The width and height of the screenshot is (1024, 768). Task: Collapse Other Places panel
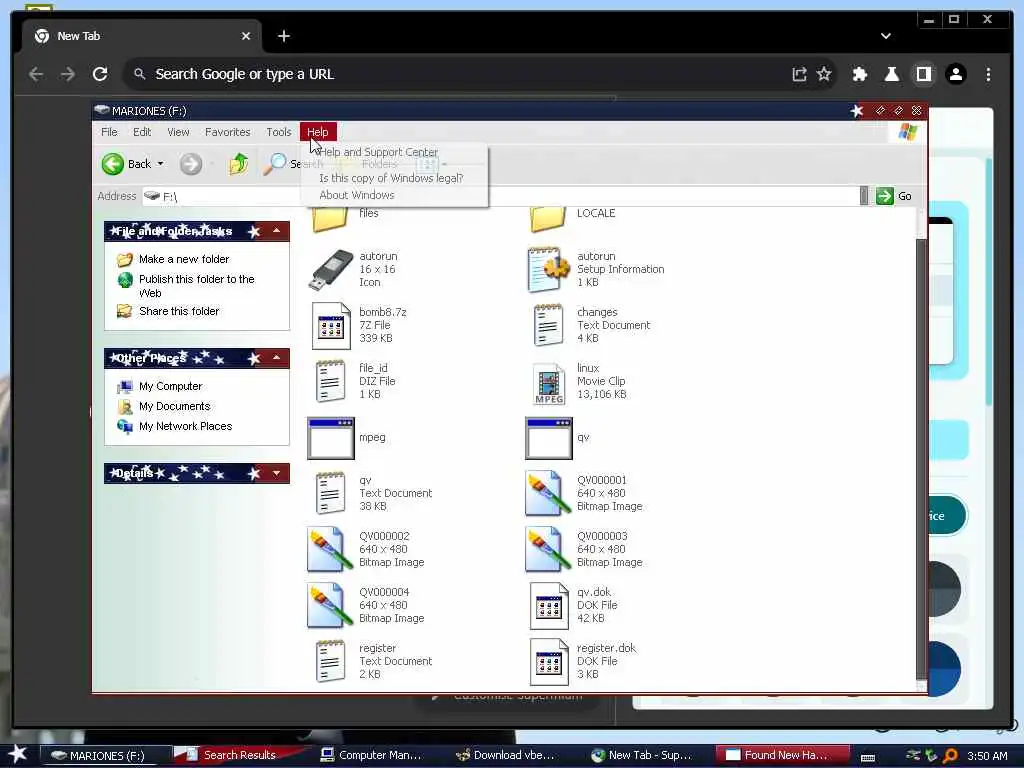[x=277, y=358]
